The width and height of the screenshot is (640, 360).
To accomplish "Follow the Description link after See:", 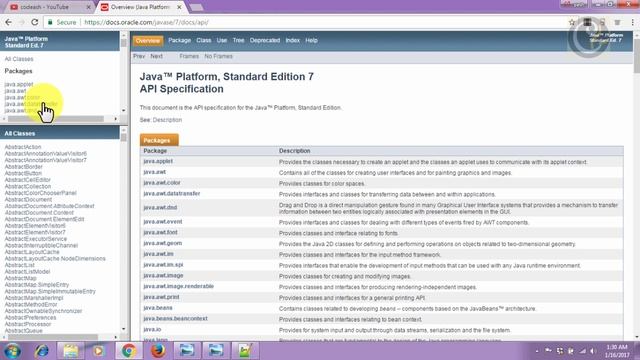I will [x=167, y=120].
